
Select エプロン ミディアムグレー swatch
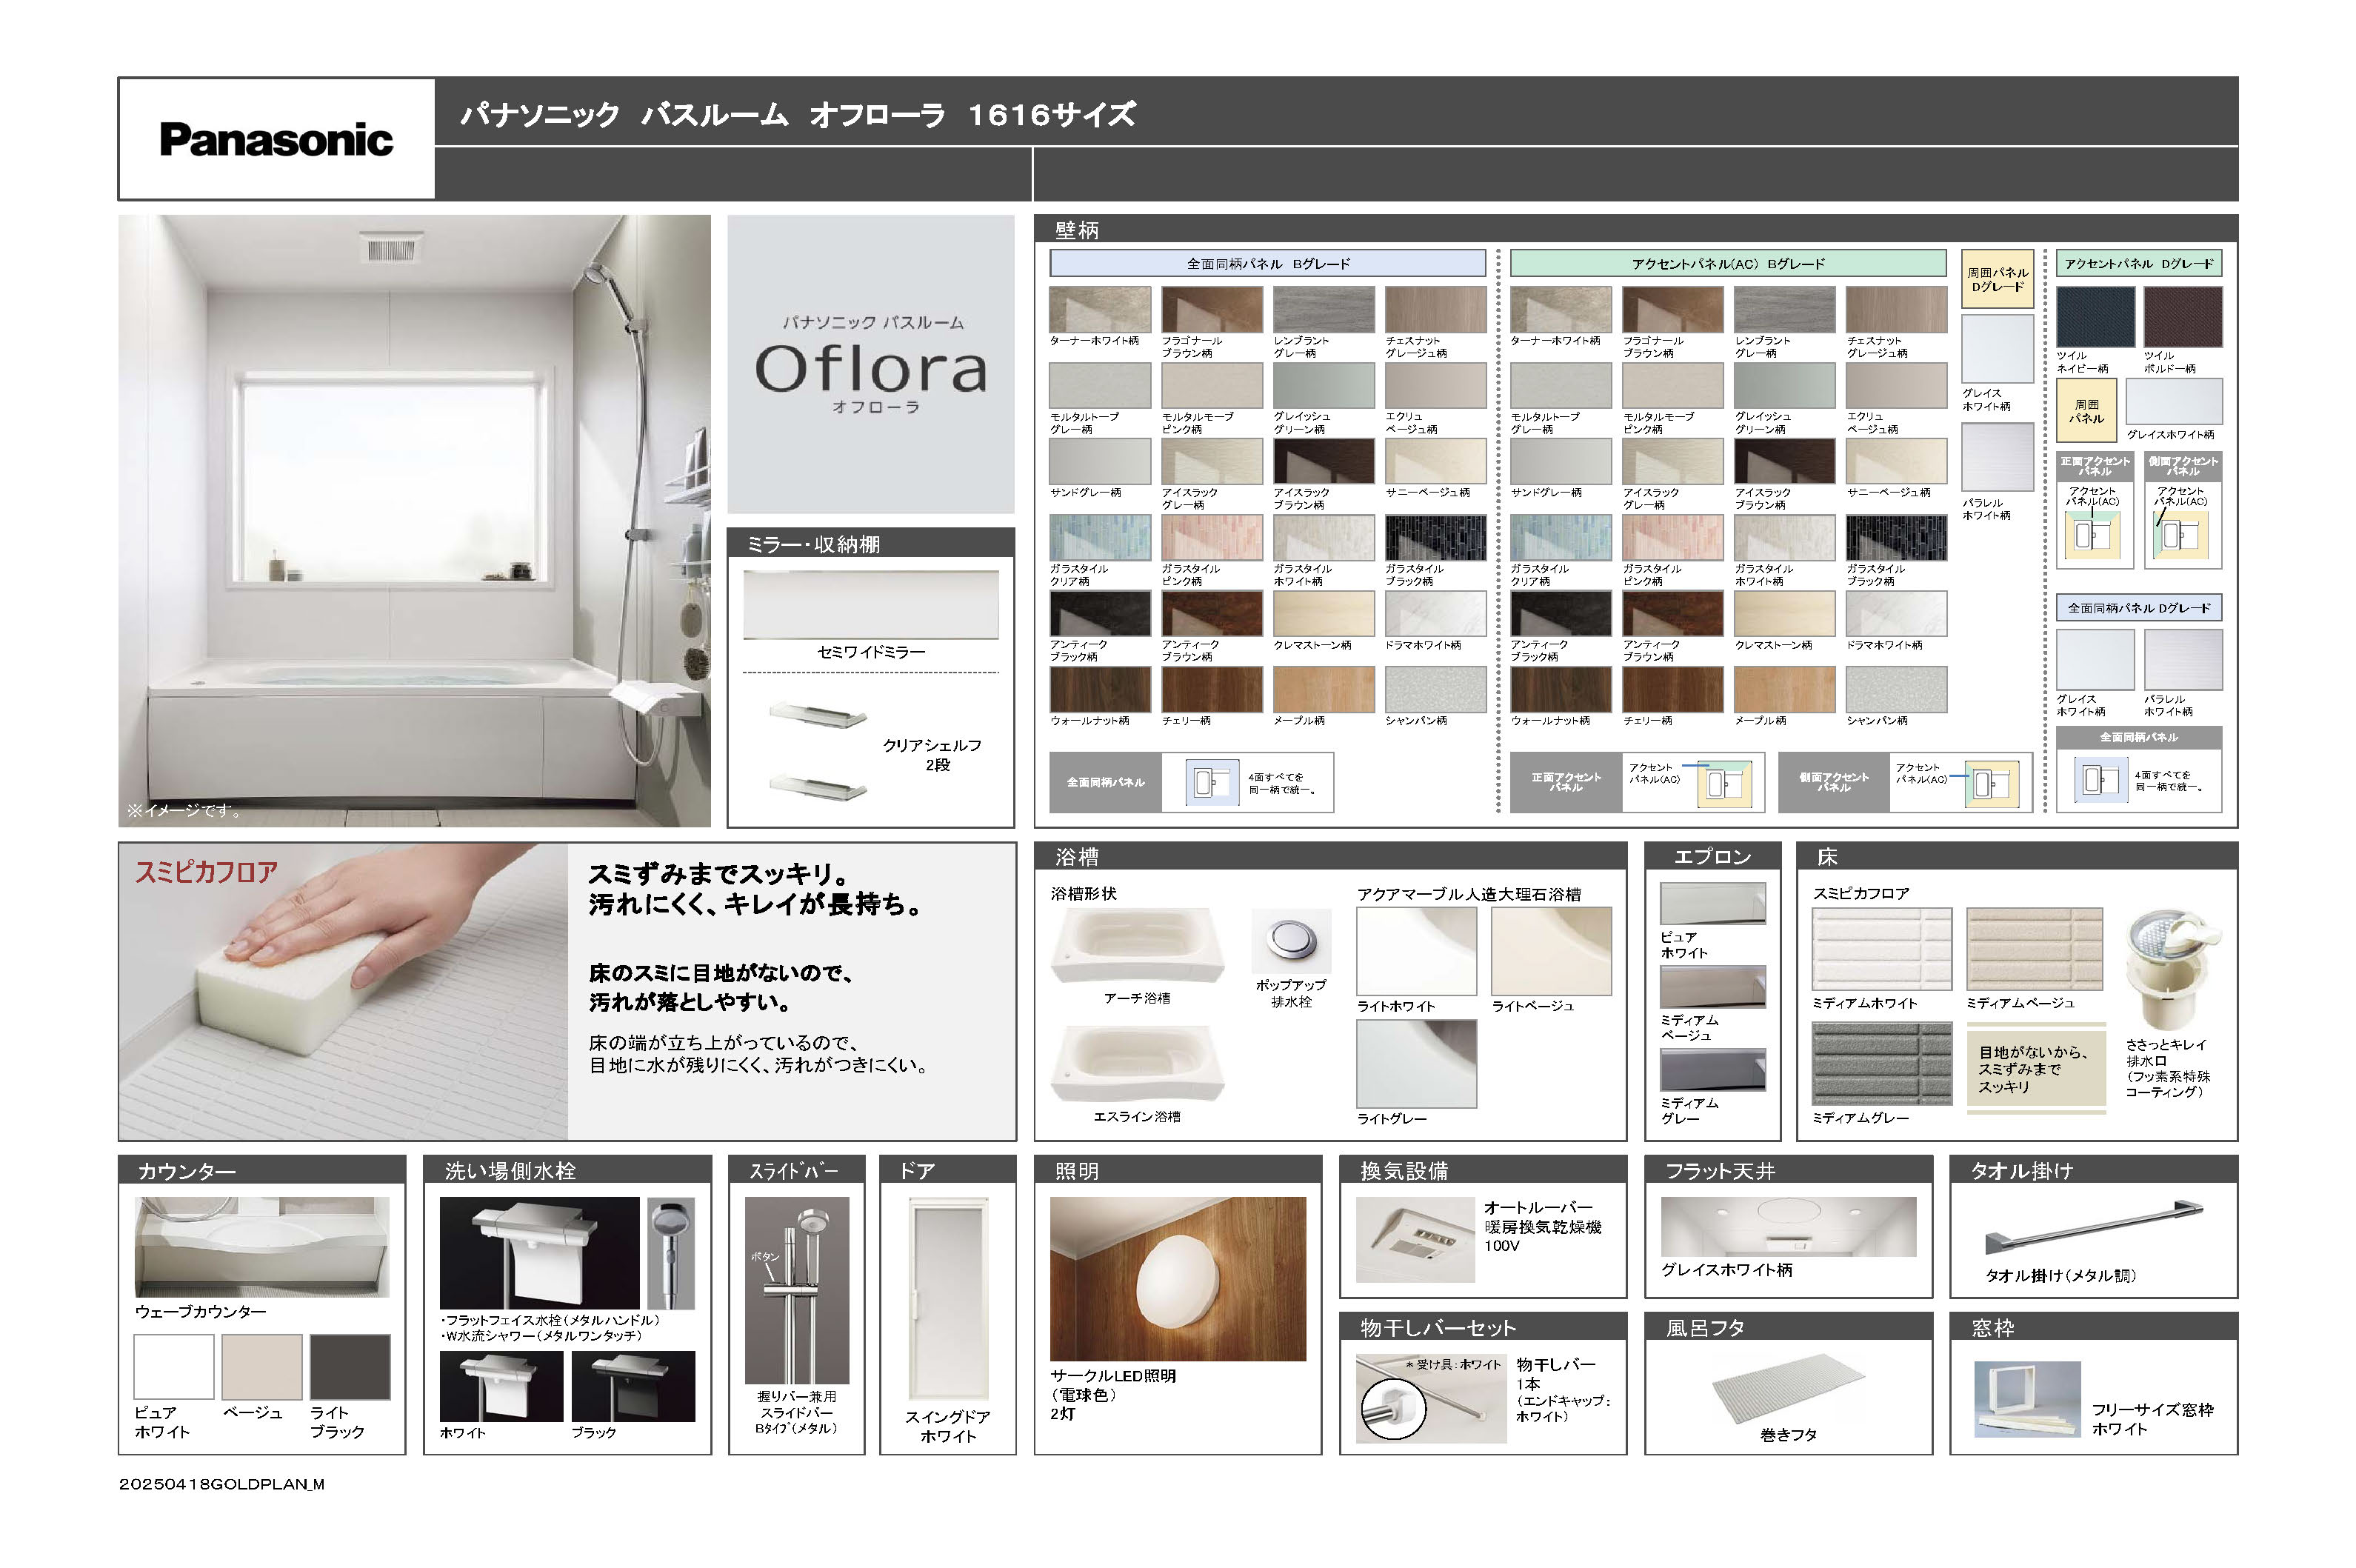point(1712,1070)
